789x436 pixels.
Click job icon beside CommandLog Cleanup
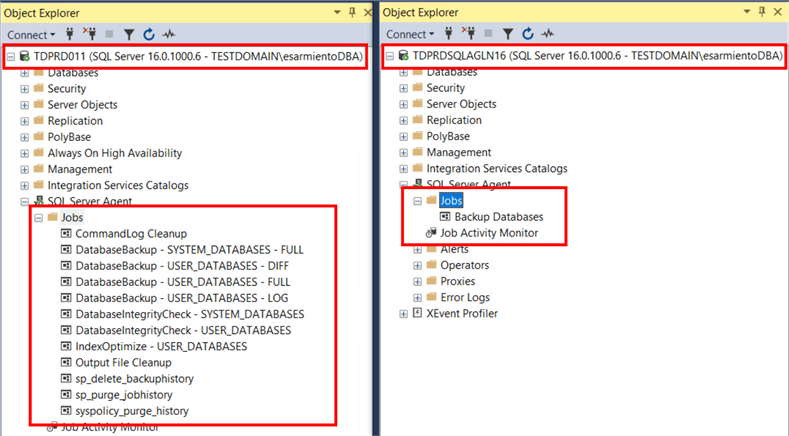point(66,233)
